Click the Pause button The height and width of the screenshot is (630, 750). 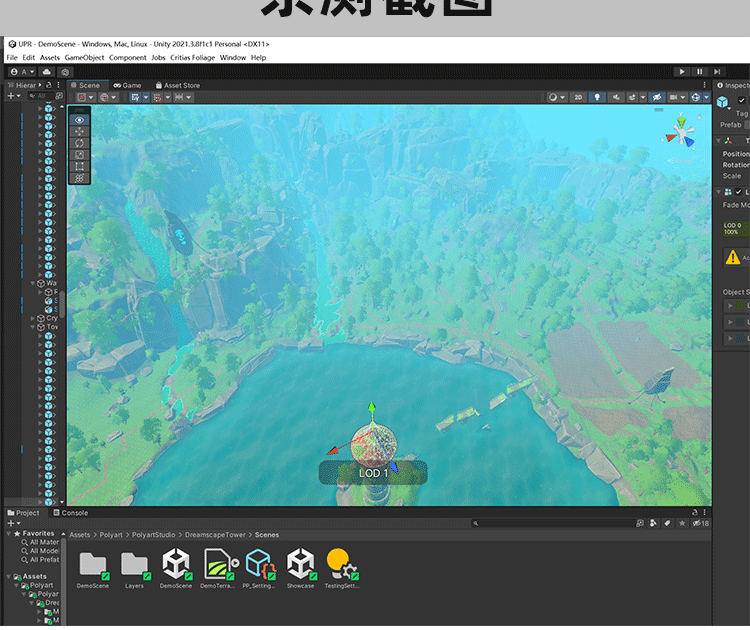699,72
